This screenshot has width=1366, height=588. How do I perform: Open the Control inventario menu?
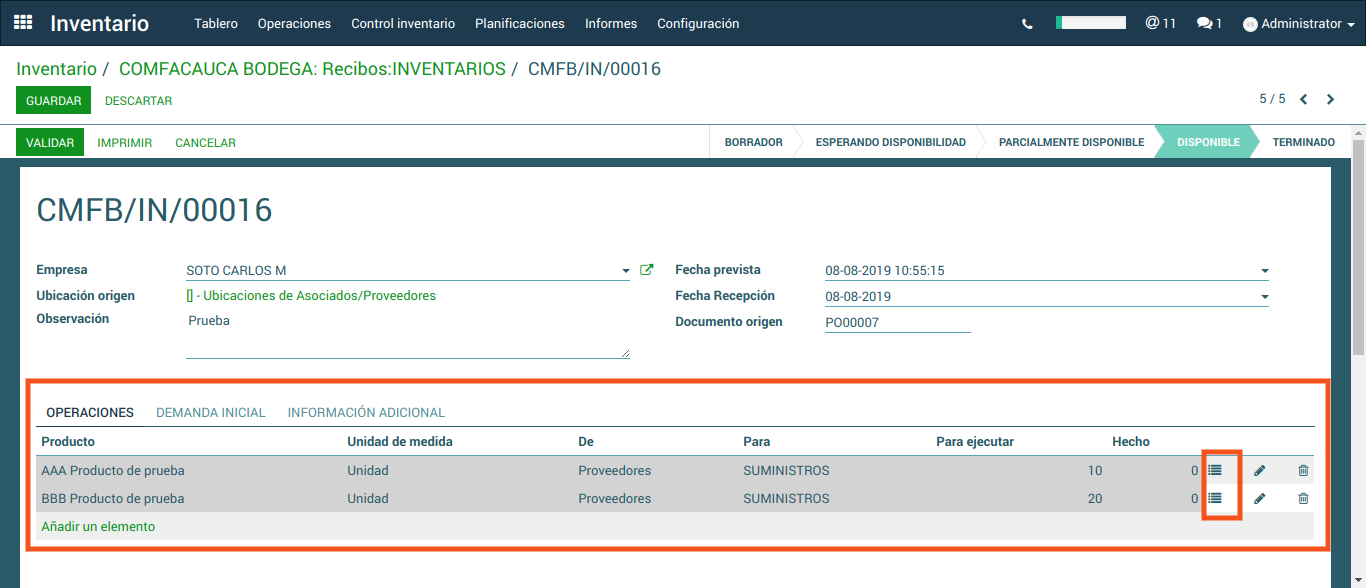coord(403,22)
